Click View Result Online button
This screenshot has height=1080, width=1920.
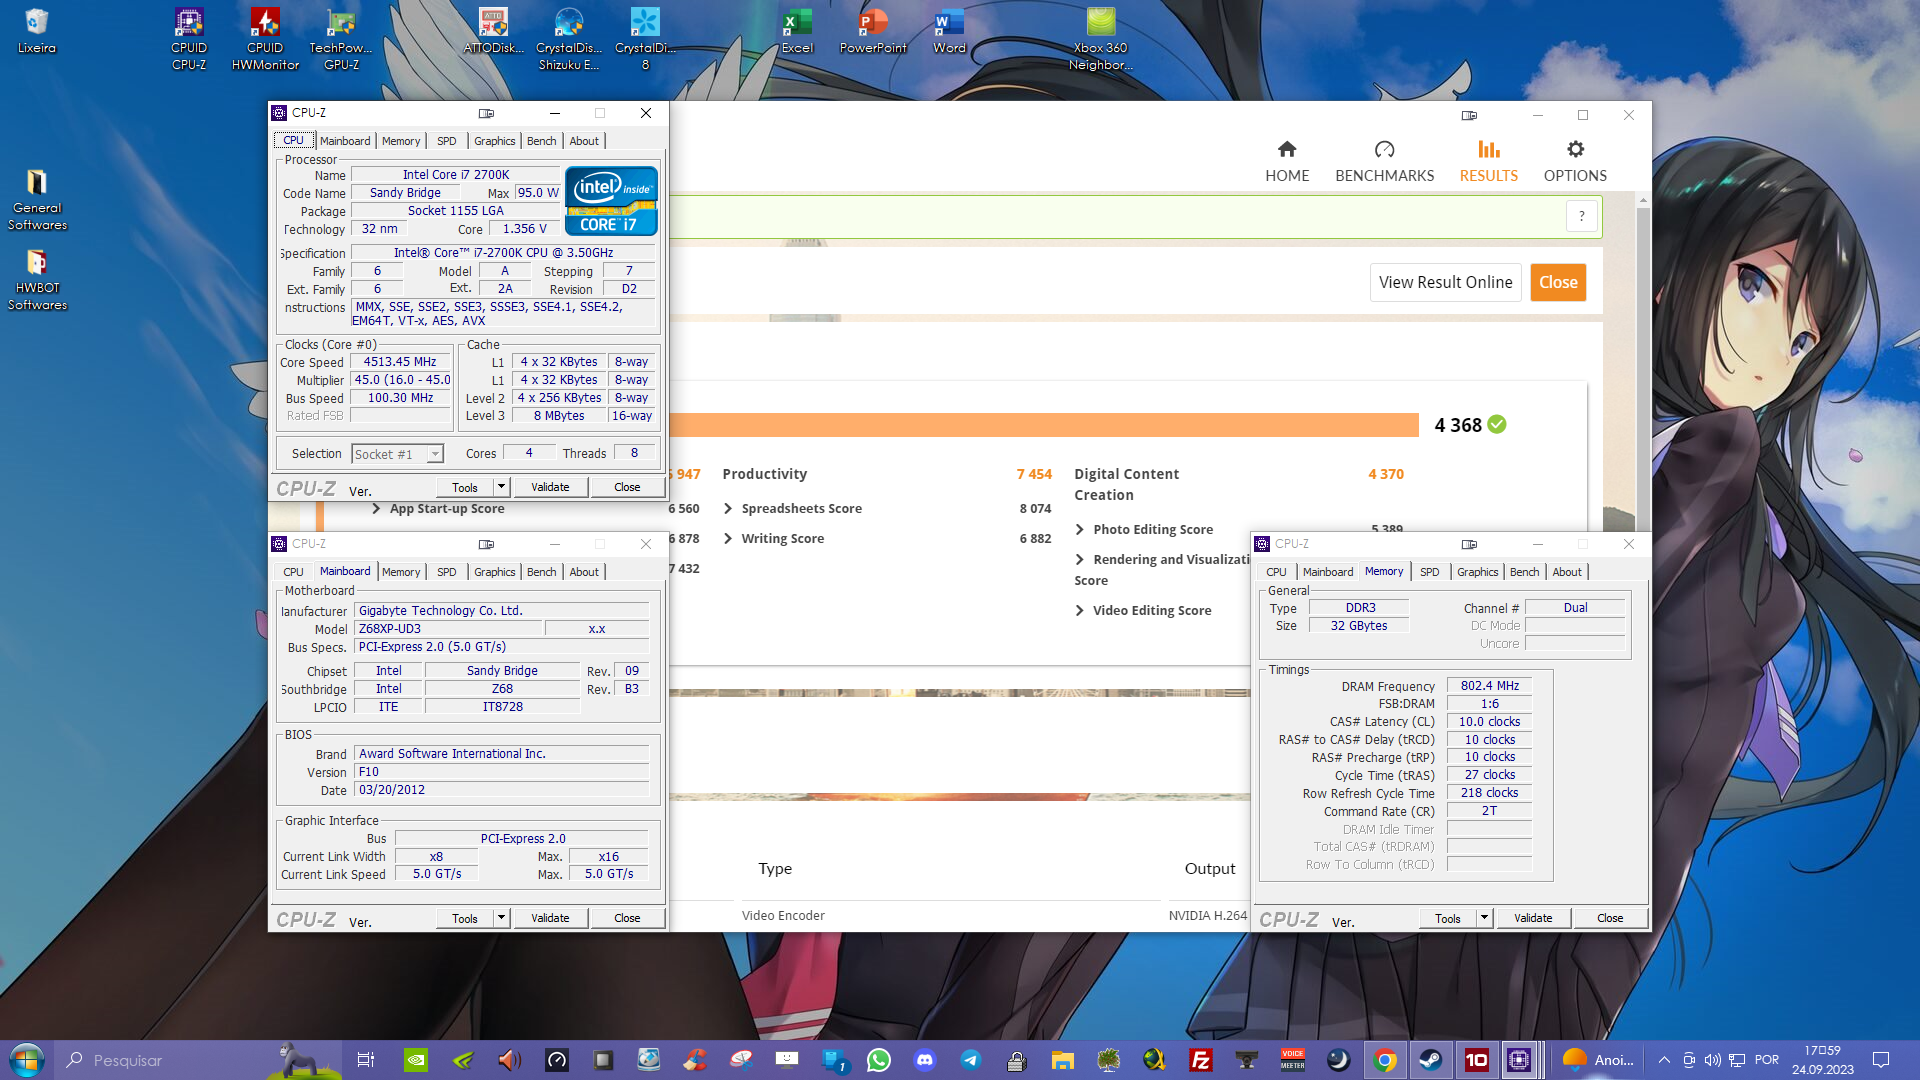coord(1446,282)
